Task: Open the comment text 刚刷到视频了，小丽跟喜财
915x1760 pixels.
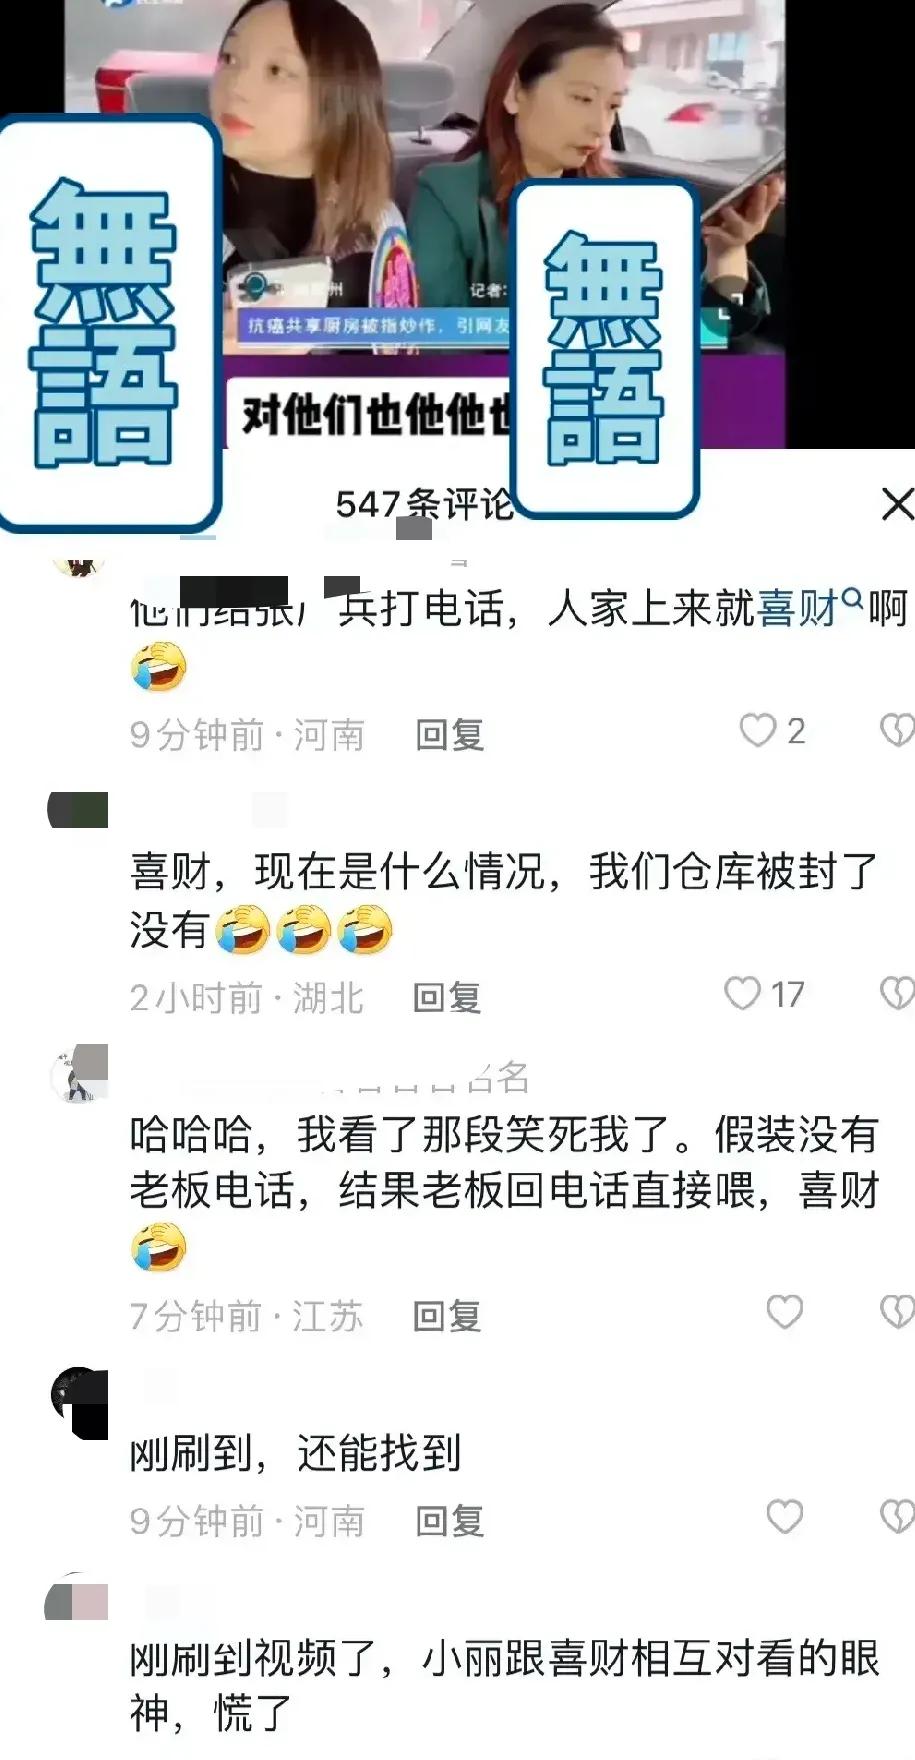Action: click(x=504, y=1686)
